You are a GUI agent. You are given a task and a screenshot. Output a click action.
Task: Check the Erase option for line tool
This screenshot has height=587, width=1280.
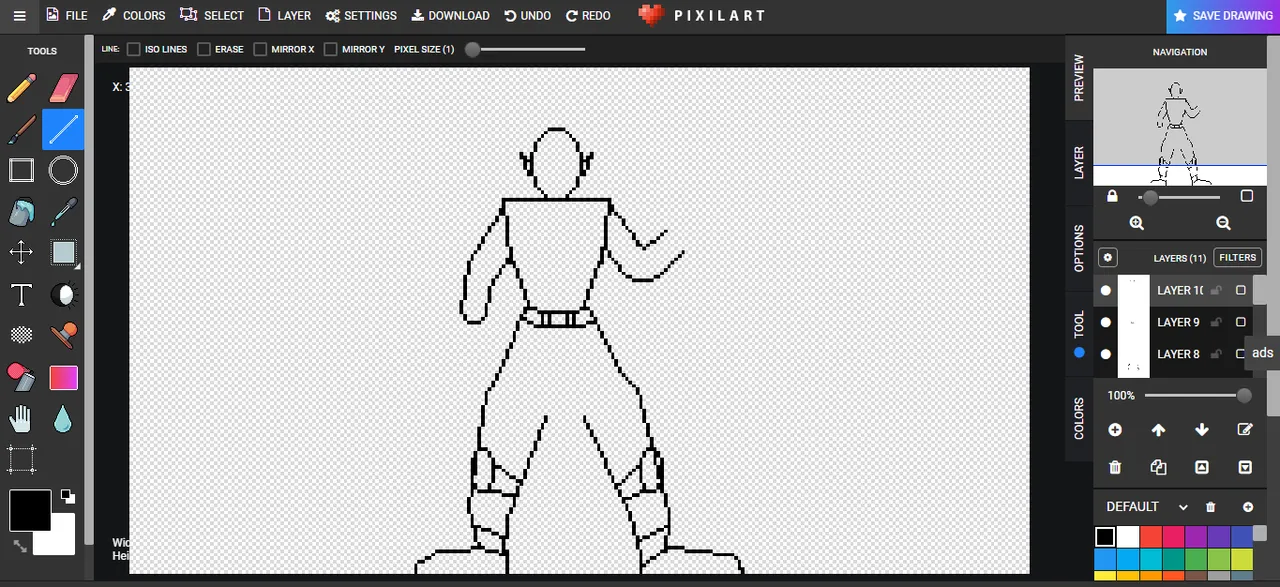coord(204,49)
